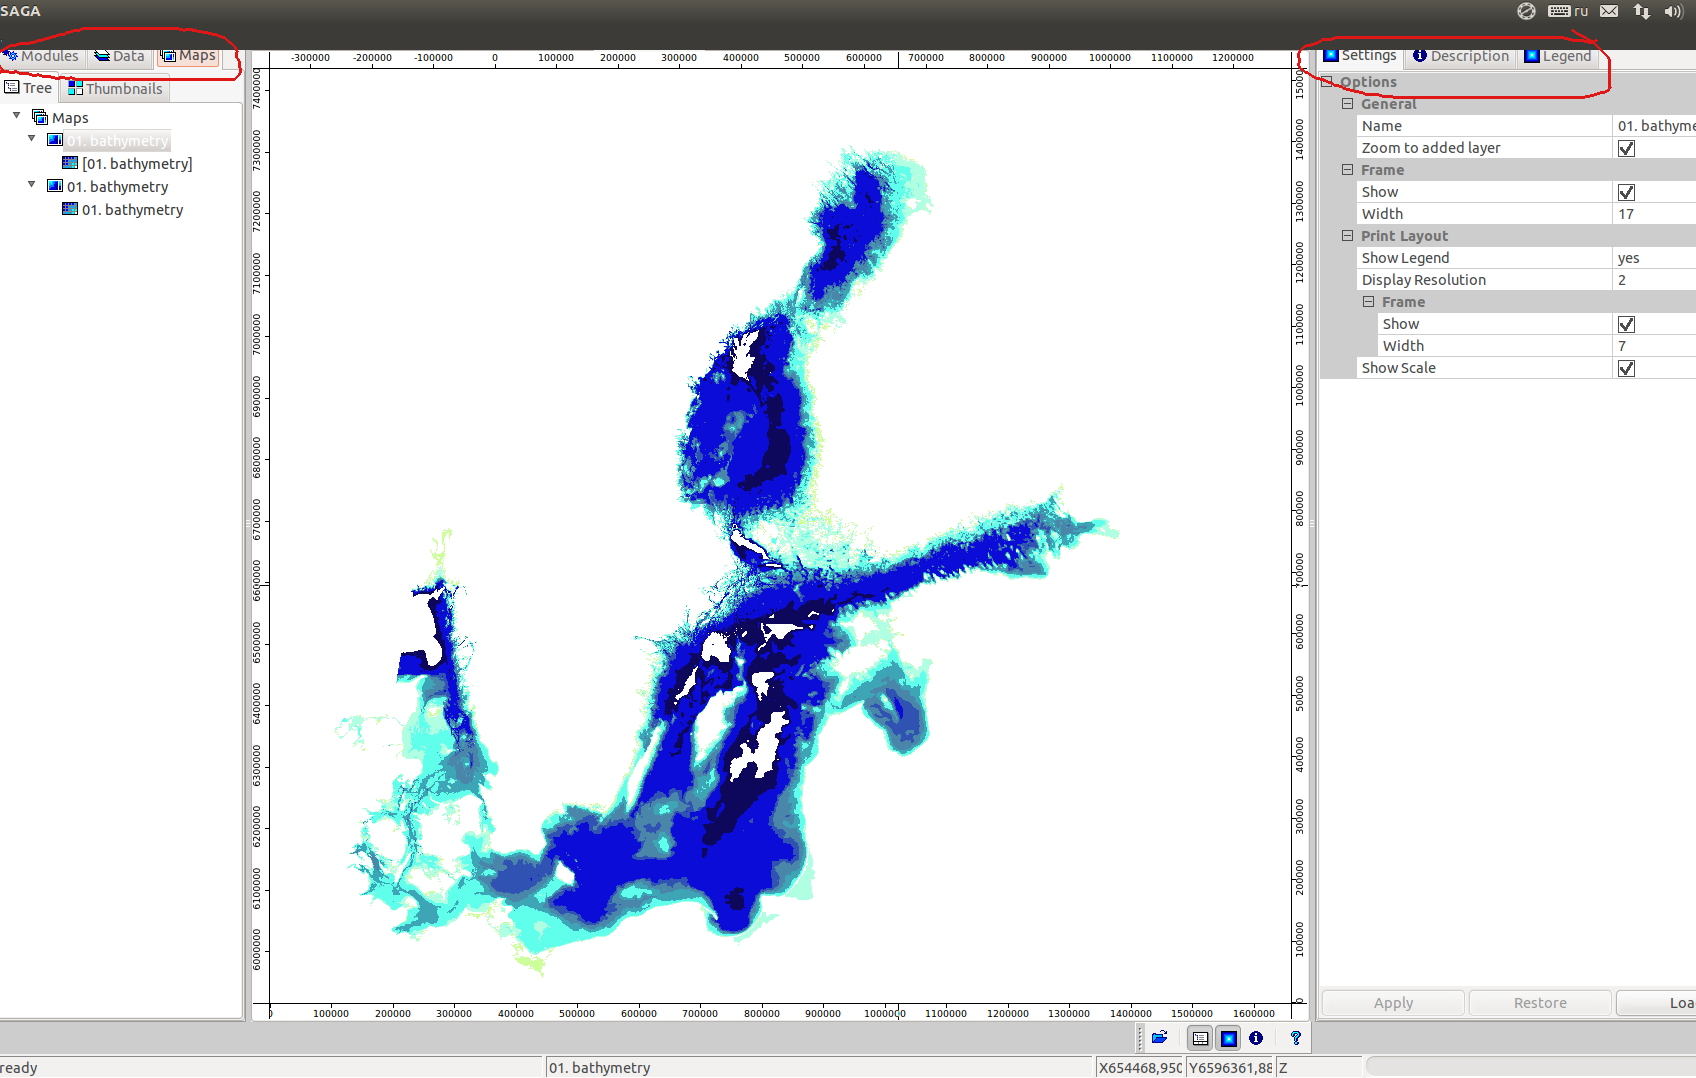
Task: Disable the Show Scale checkbox
Action: click(x=1626, y=368)
